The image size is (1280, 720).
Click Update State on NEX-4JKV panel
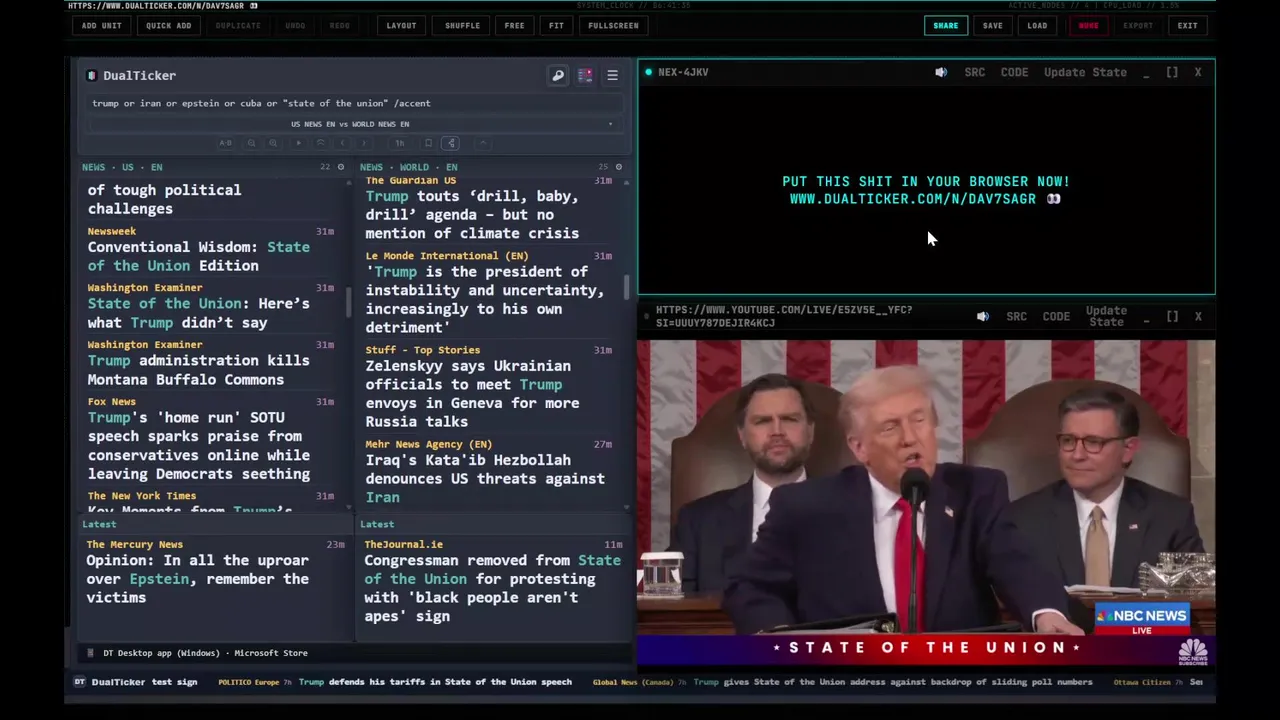pyautogui.click(x=1085, y=72)
